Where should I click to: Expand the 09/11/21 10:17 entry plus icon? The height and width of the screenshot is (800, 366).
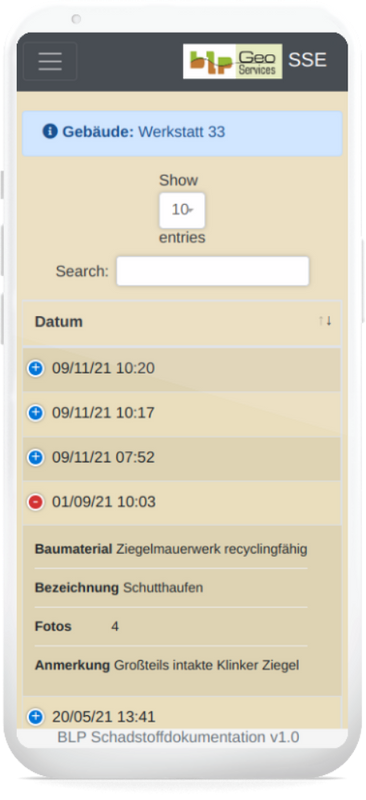[35, 412]
